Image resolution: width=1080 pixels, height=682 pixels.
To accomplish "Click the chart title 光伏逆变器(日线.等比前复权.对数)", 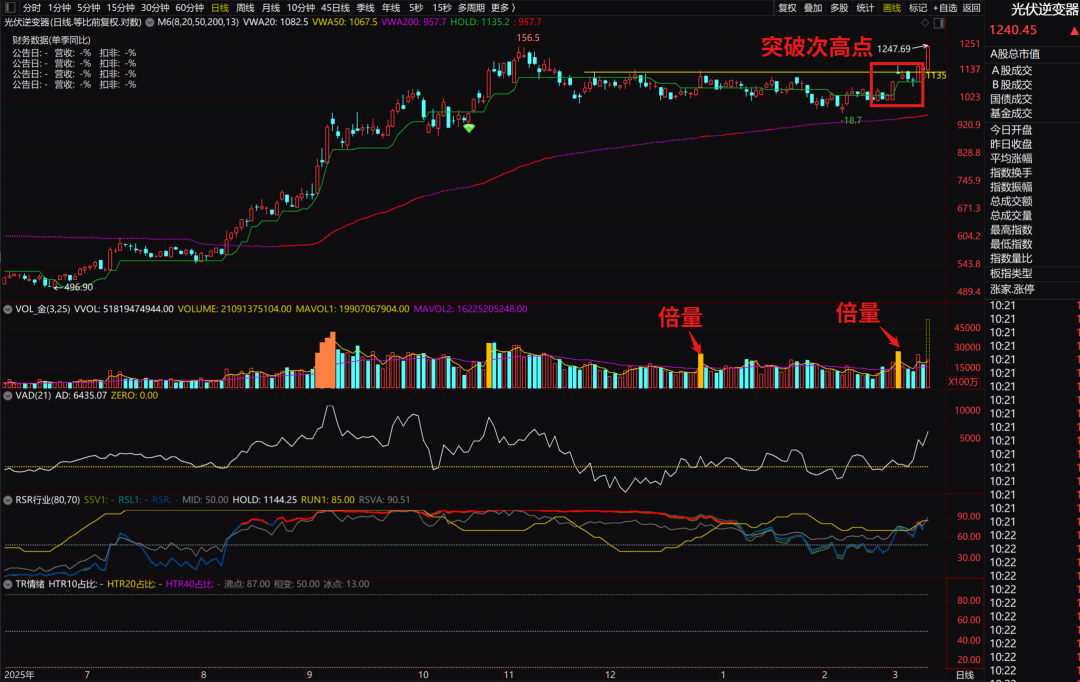I will 73,22.
